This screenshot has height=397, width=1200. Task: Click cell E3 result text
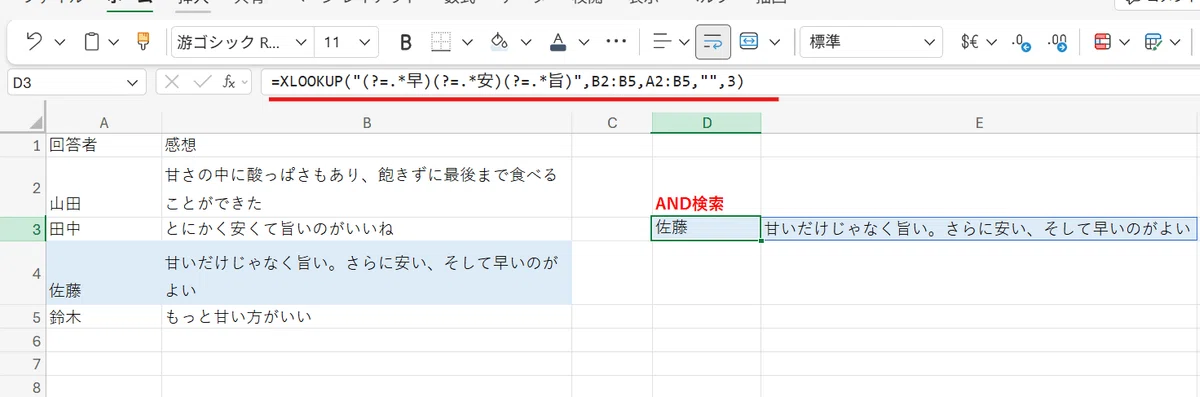click(x=980, y=229)
